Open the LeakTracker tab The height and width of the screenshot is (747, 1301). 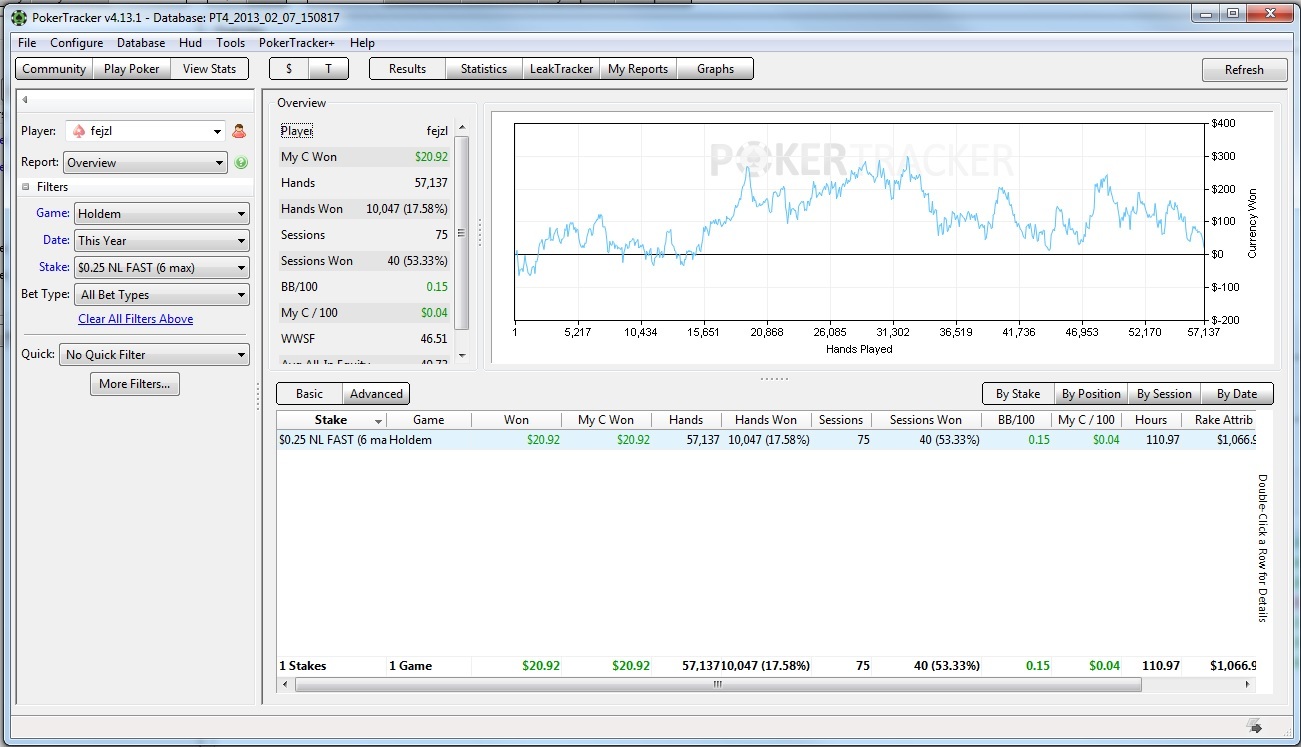561,69
